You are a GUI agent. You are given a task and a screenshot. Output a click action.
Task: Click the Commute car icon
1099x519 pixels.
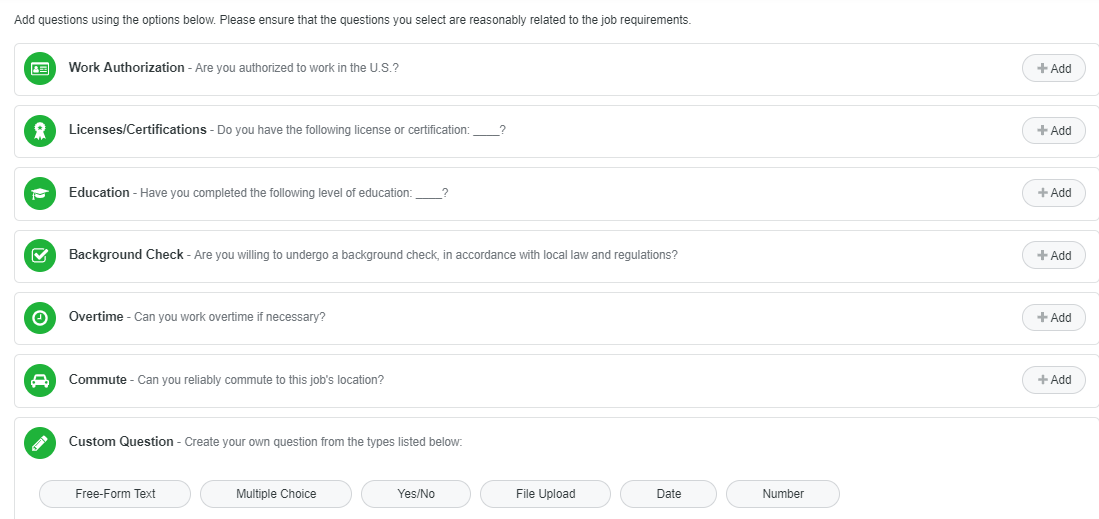click(x=40, y=380)
